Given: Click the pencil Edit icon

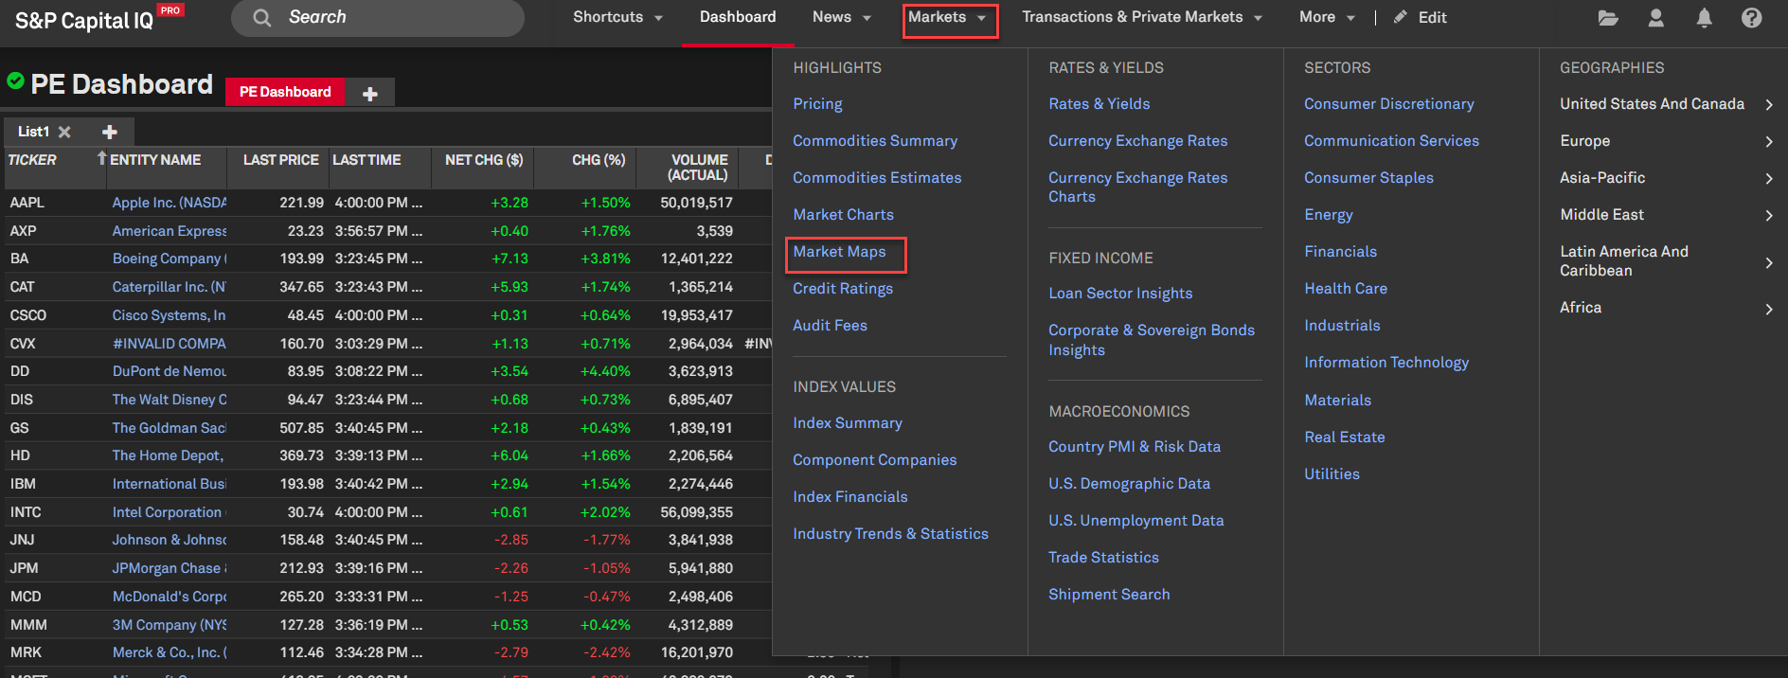Looking at the screenshot, I should point(1400,17).
